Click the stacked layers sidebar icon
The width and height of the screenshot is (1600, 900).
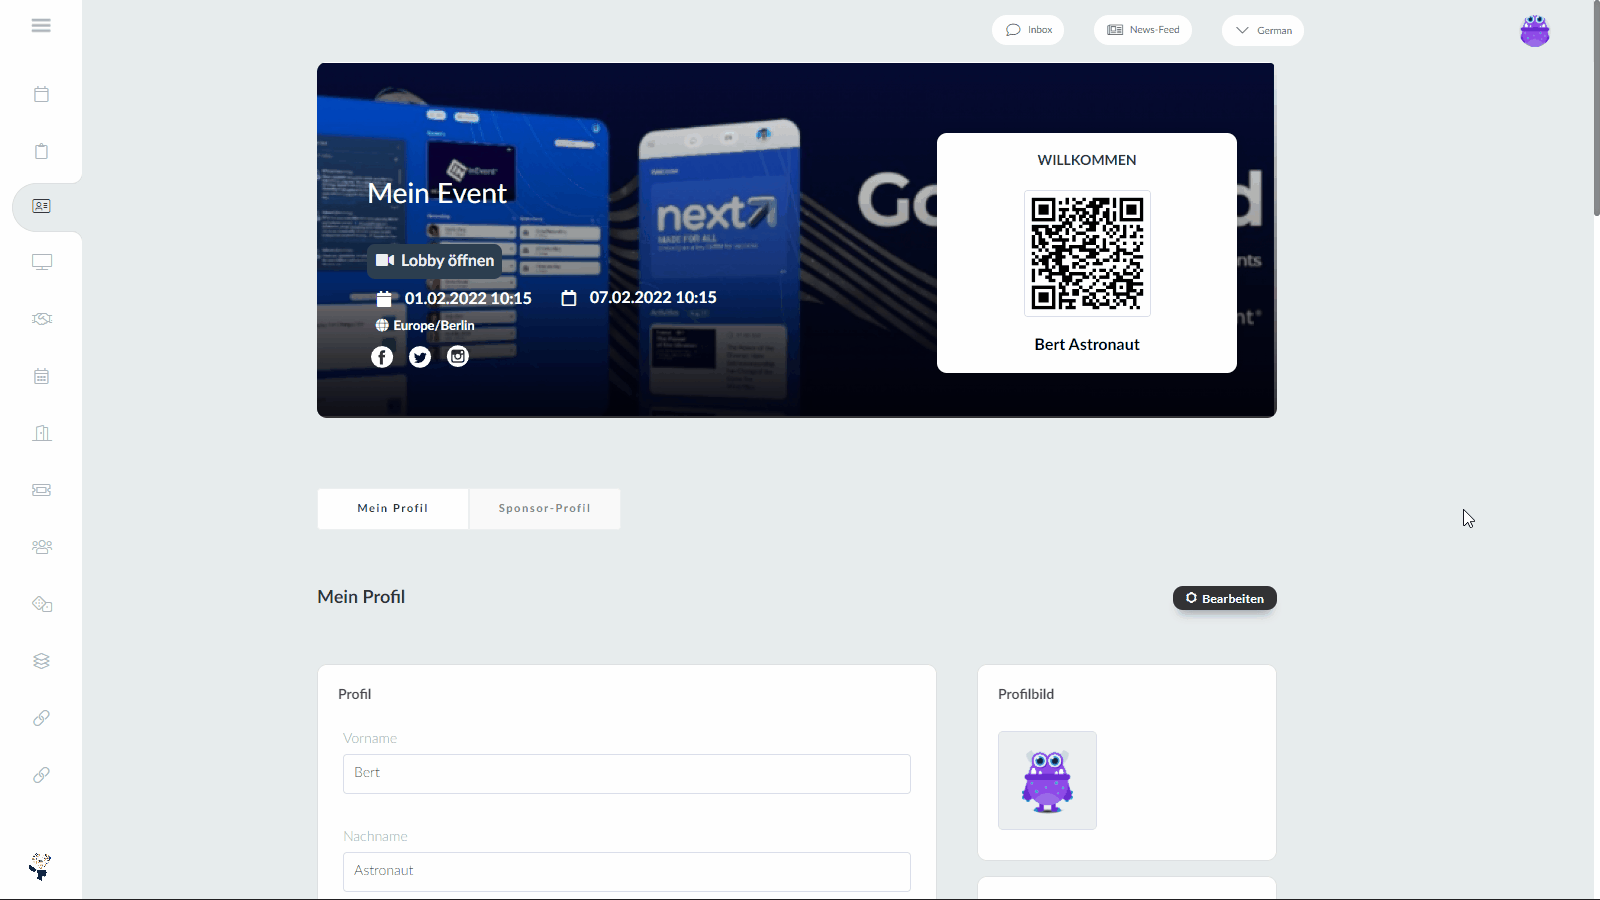point(41,661)
